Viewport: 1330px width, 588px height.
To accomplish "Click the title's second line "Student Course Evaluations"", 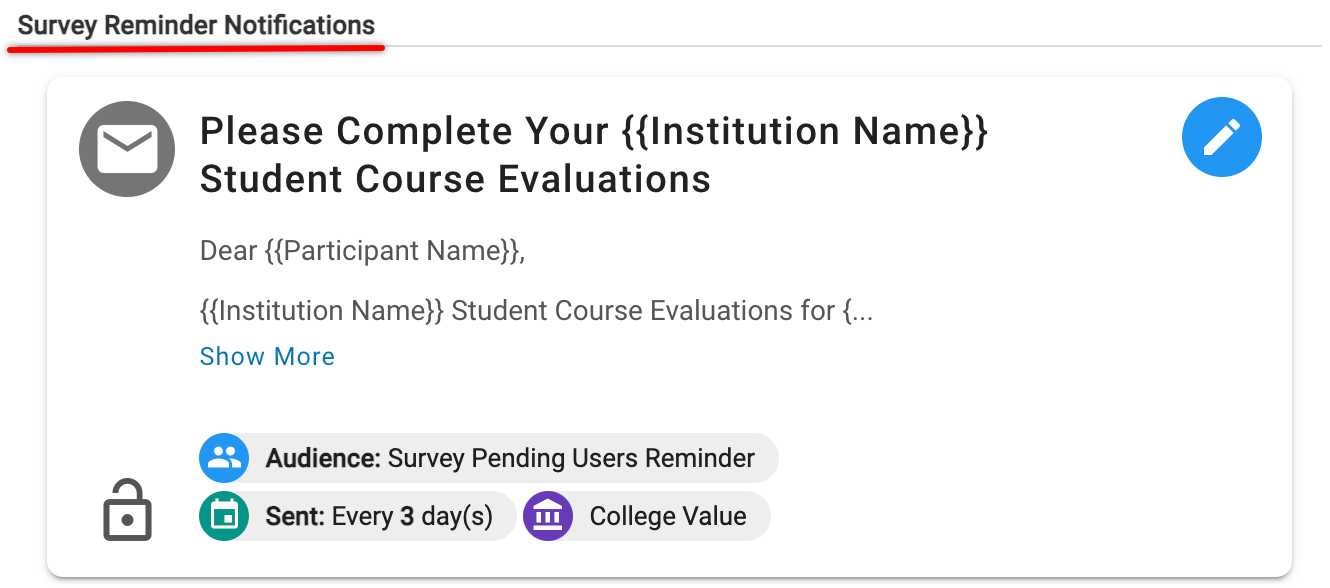I will pos(455,180).
